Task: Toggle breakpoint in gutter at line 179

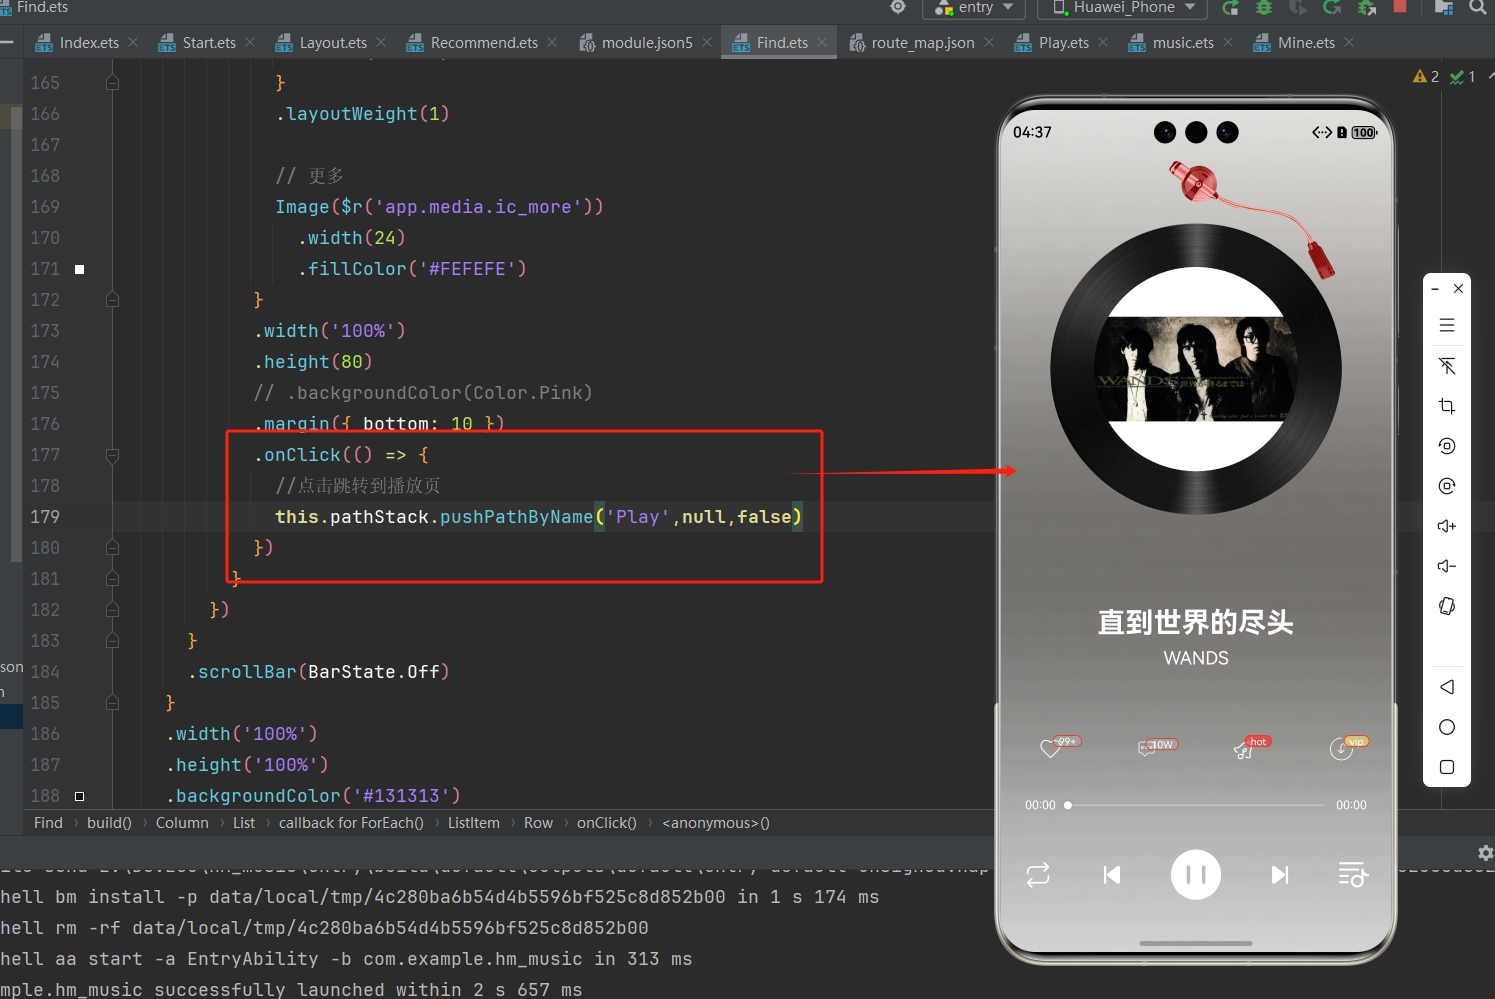Action: coord(80,517)
